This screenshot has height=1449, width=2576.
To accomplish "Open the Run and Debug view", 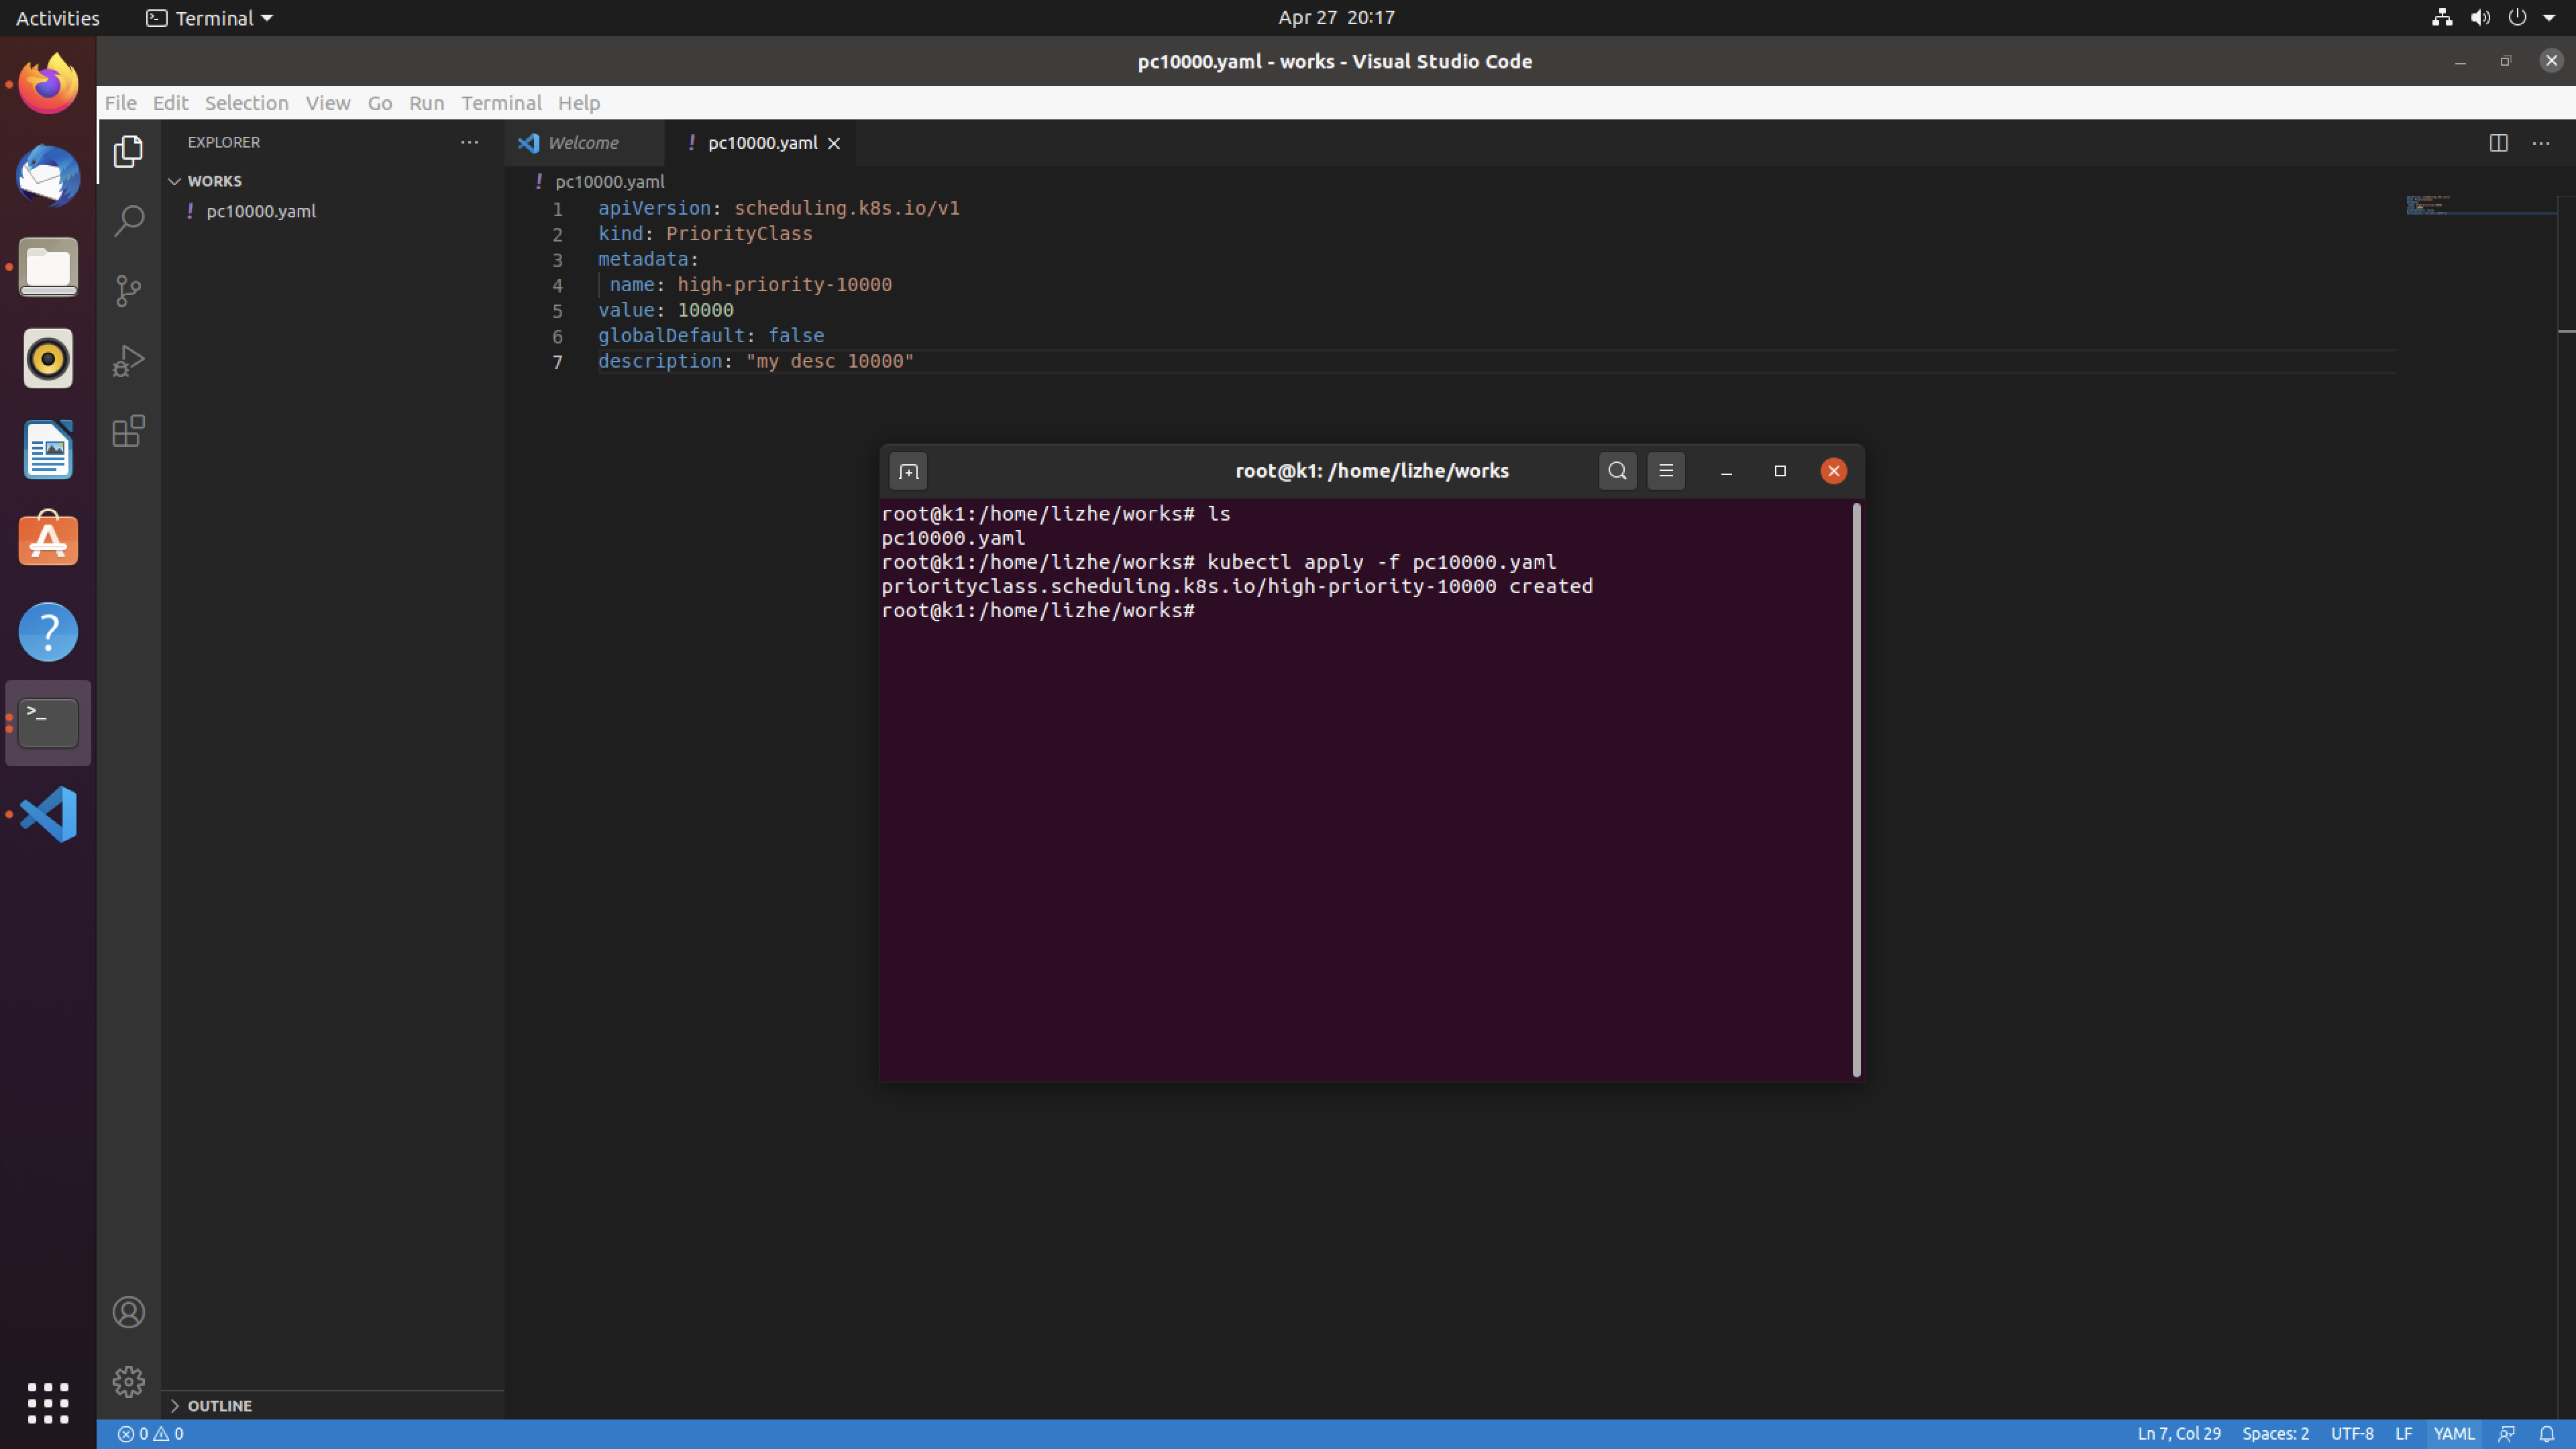I will (x=128, y=361).
